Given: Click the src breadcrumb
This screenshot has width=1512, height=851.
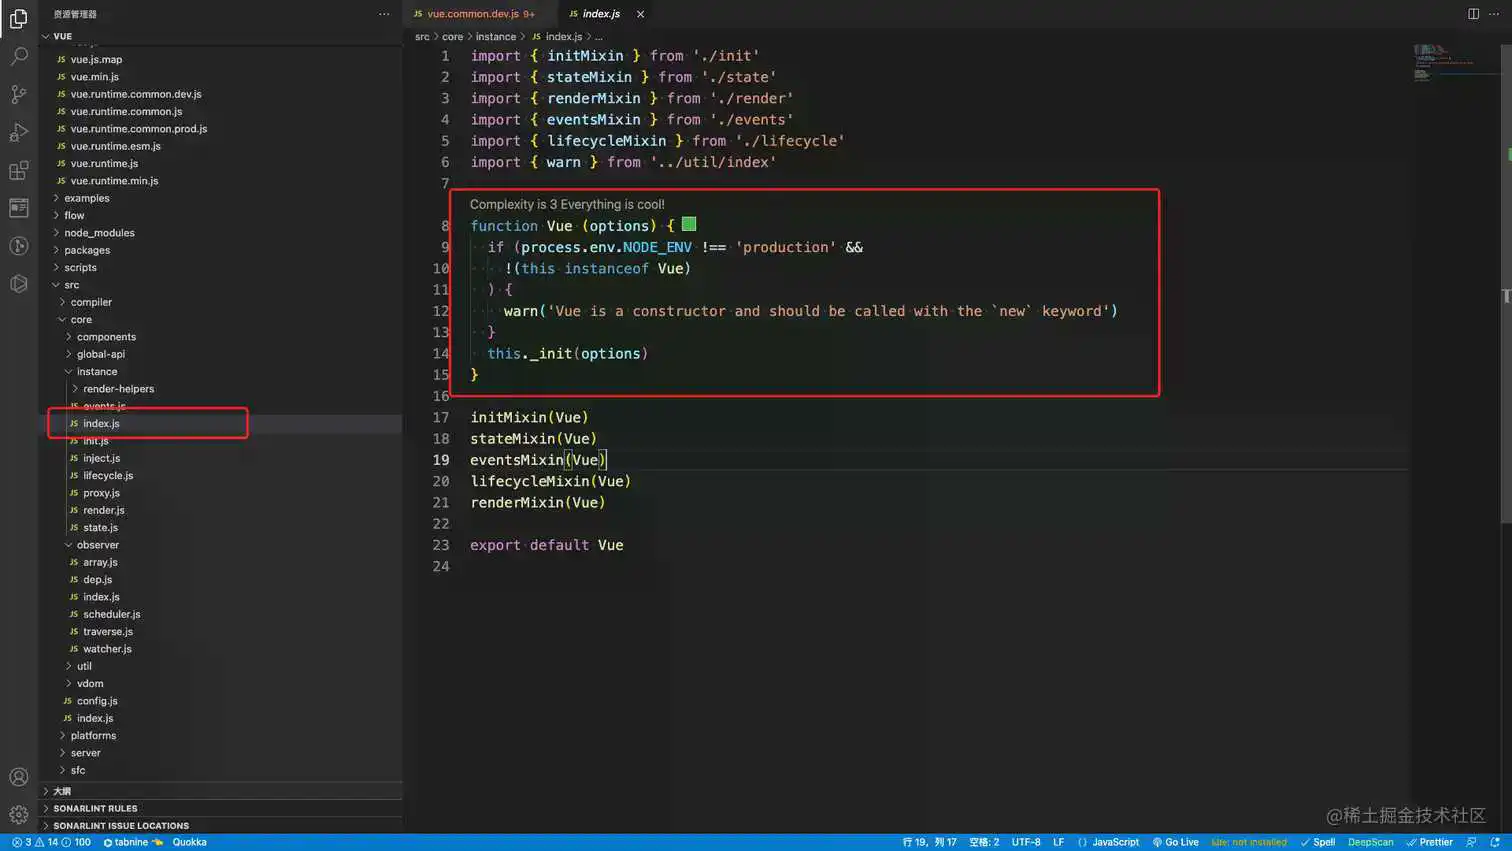Looking at the screenshot, I should [x=422, y=37].
